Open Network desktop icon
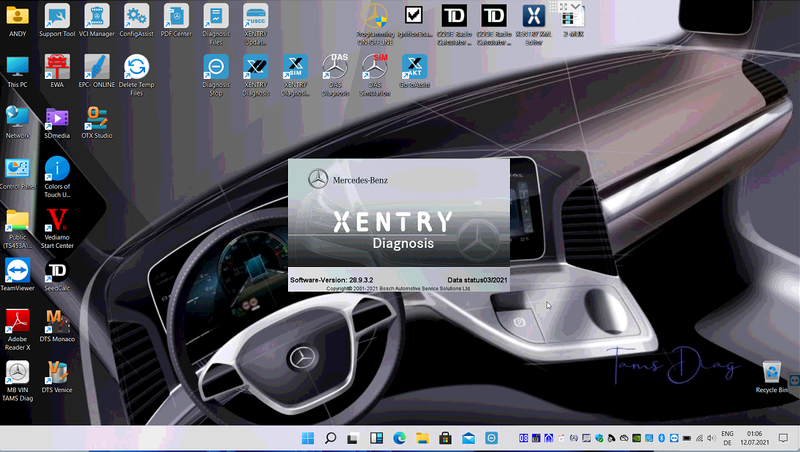Screen dimensions: 800x452 click(17, 122)
